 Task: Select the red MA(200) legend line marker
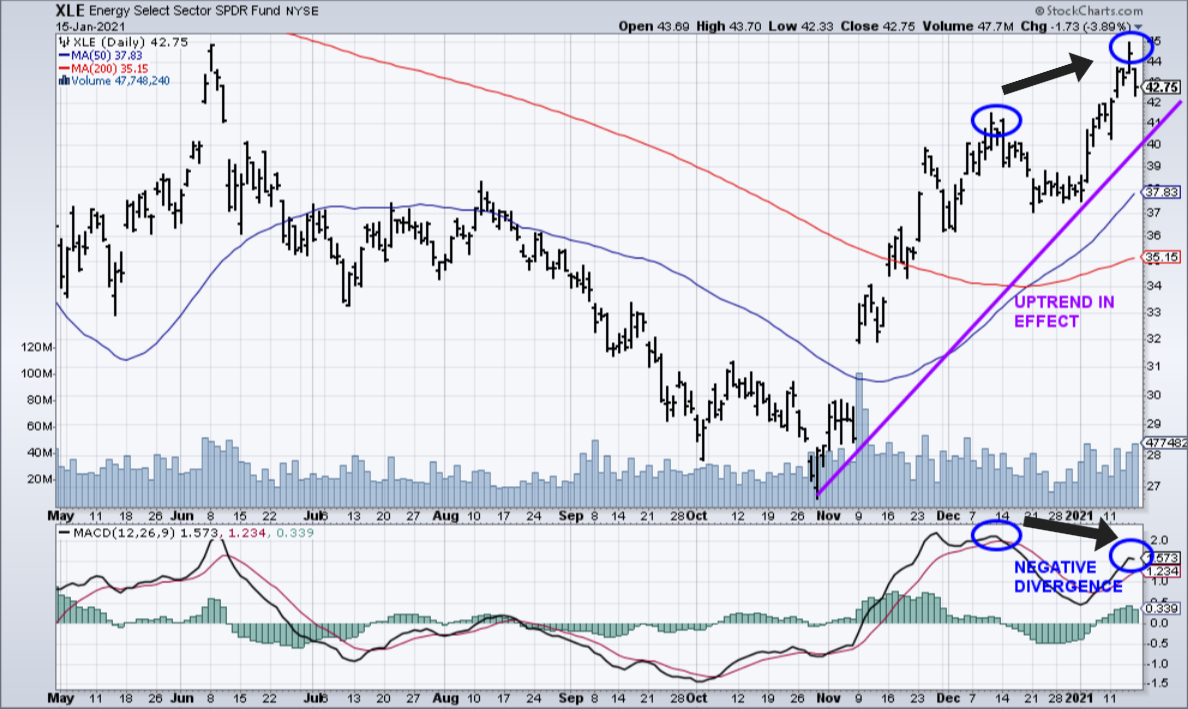pos(64,68)
